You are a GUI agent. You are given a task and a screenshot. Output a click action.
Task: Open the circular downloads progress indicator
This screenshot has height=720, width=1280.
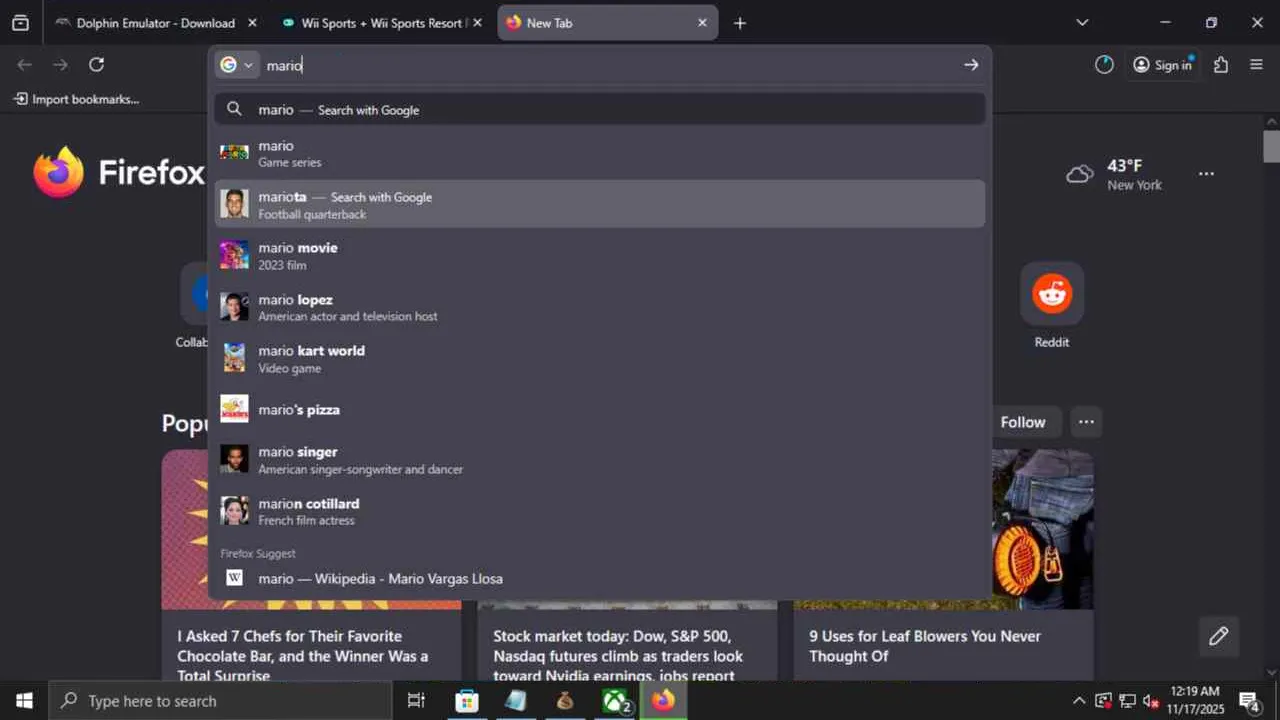coord(1104,65)
